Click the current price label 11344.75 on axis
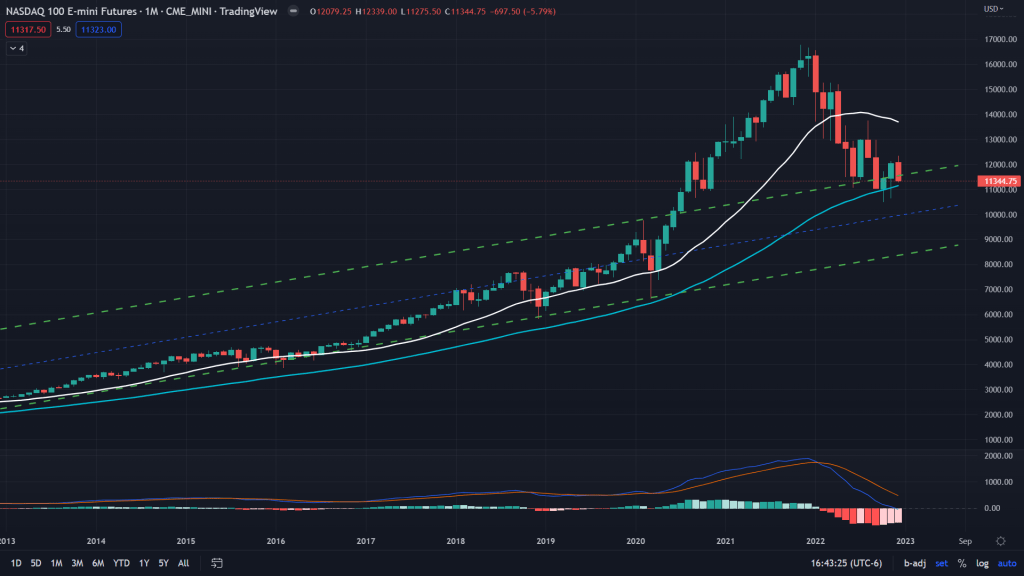The image size is (1024, 576). tap(1000, 181)
